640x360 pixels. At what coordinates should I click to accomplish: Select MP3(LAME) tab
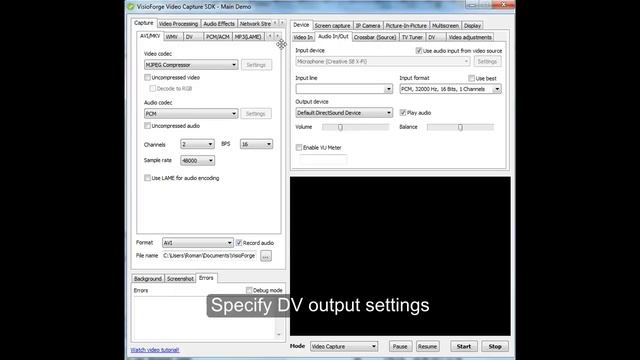(248, 37)
